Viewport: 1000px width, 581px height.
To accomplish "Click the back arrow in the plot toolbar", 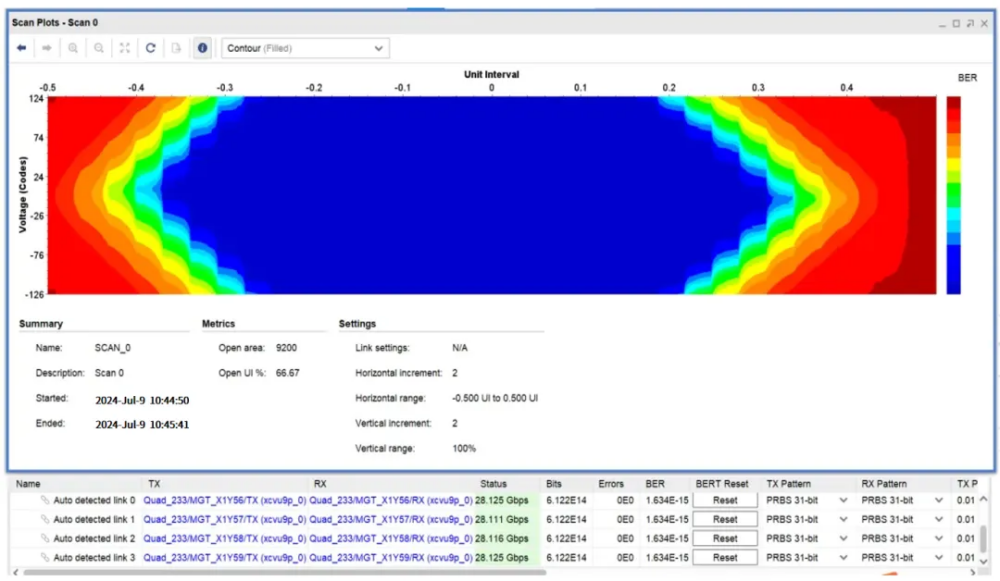I will click(x=21, y=48).
